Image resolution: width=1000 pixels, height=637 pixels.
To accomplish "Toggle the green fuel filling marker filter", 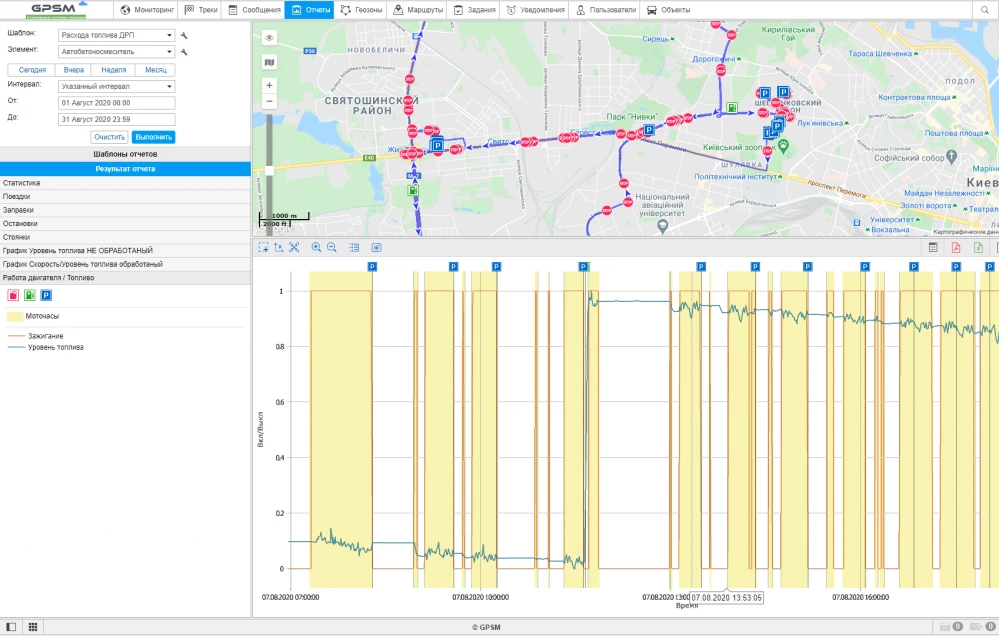I will tap(29, 295).
